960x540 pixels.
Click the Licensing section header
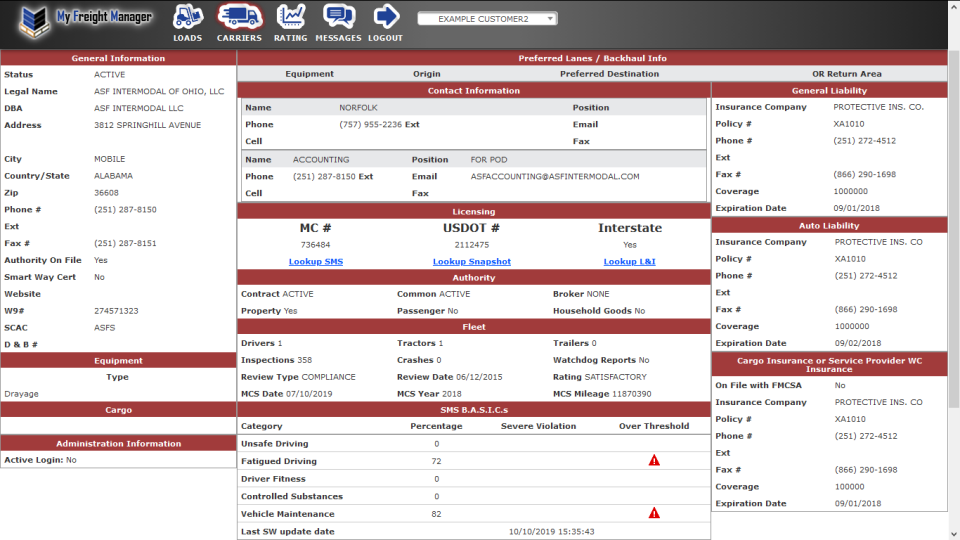(474, 211)
